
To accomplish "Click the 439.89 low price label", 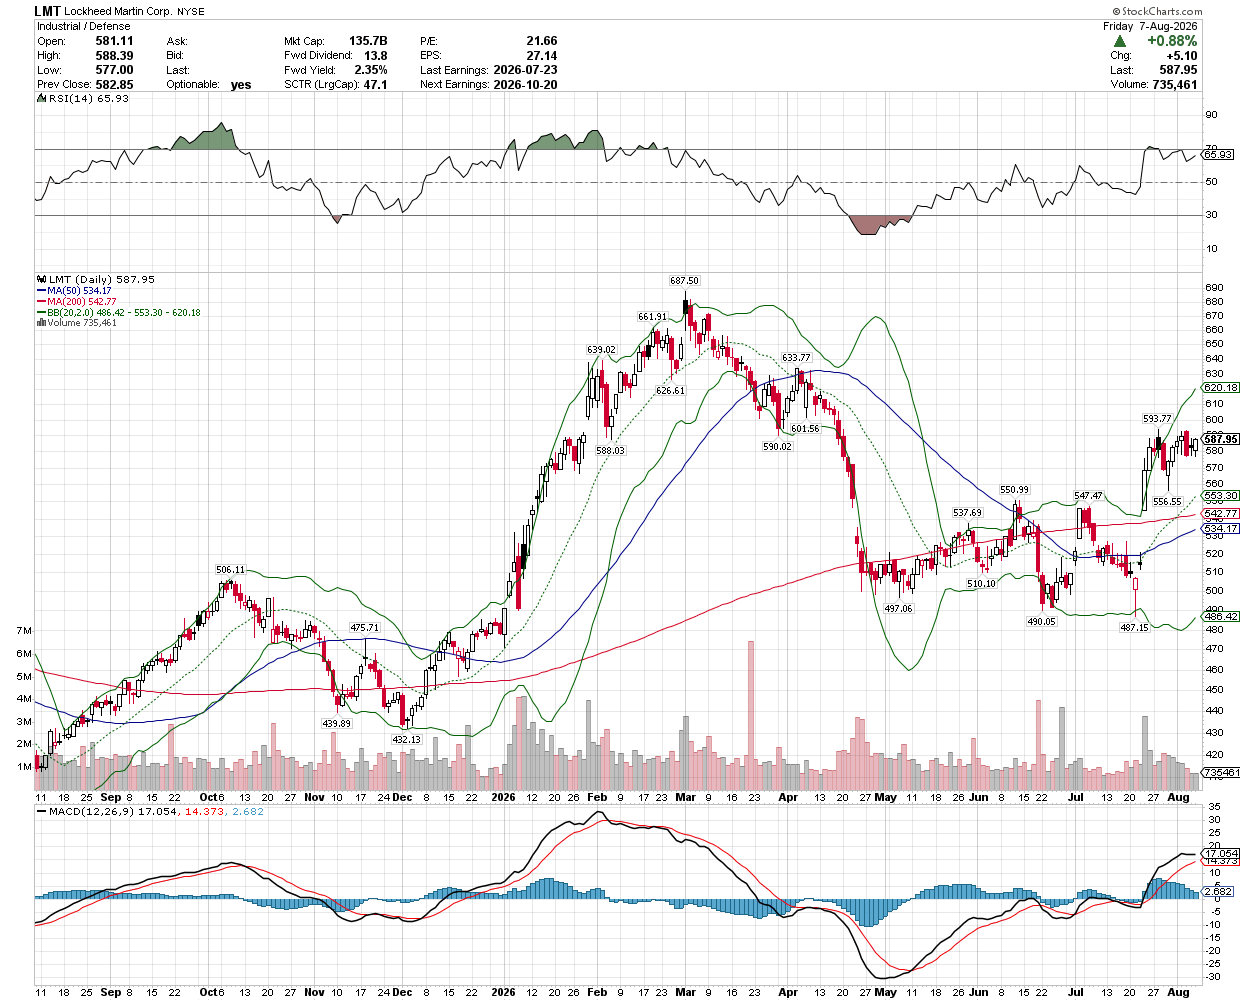I will pyautogui.click(x=336, y=724).
